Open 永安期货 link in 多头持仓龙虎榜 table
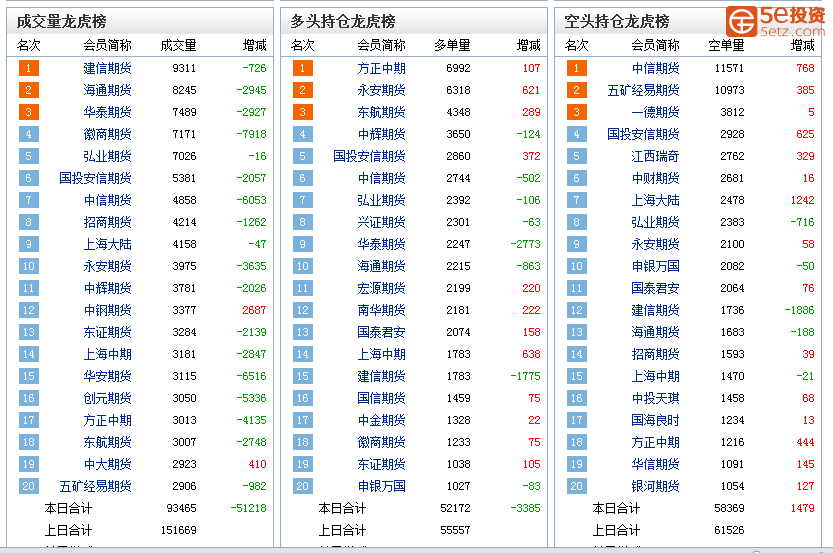This screenshot has height=553, width=833. coord(381,90)
